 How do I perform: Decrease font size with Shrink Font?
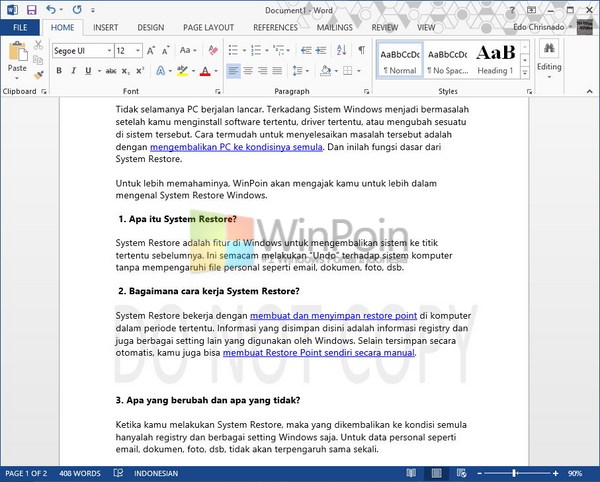(165, 50)
